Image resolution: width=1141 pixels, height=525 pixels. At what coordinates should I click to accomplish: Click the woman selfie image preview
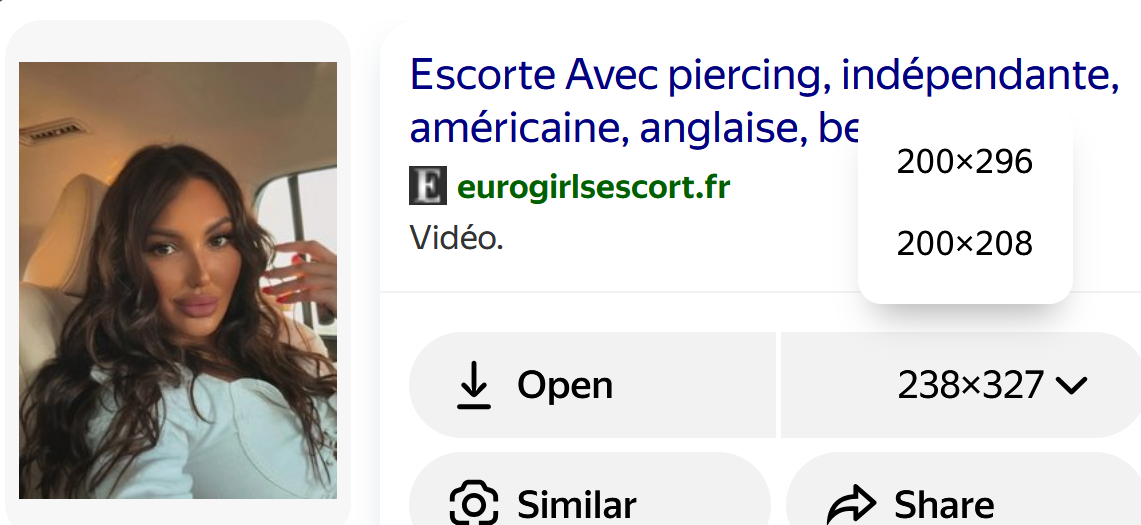click(178, 280)
